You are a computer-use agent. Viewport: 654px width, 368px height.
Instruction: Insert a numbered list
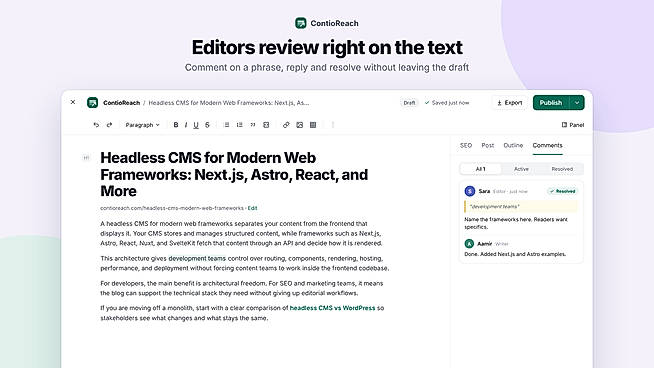tap(239, 125)
